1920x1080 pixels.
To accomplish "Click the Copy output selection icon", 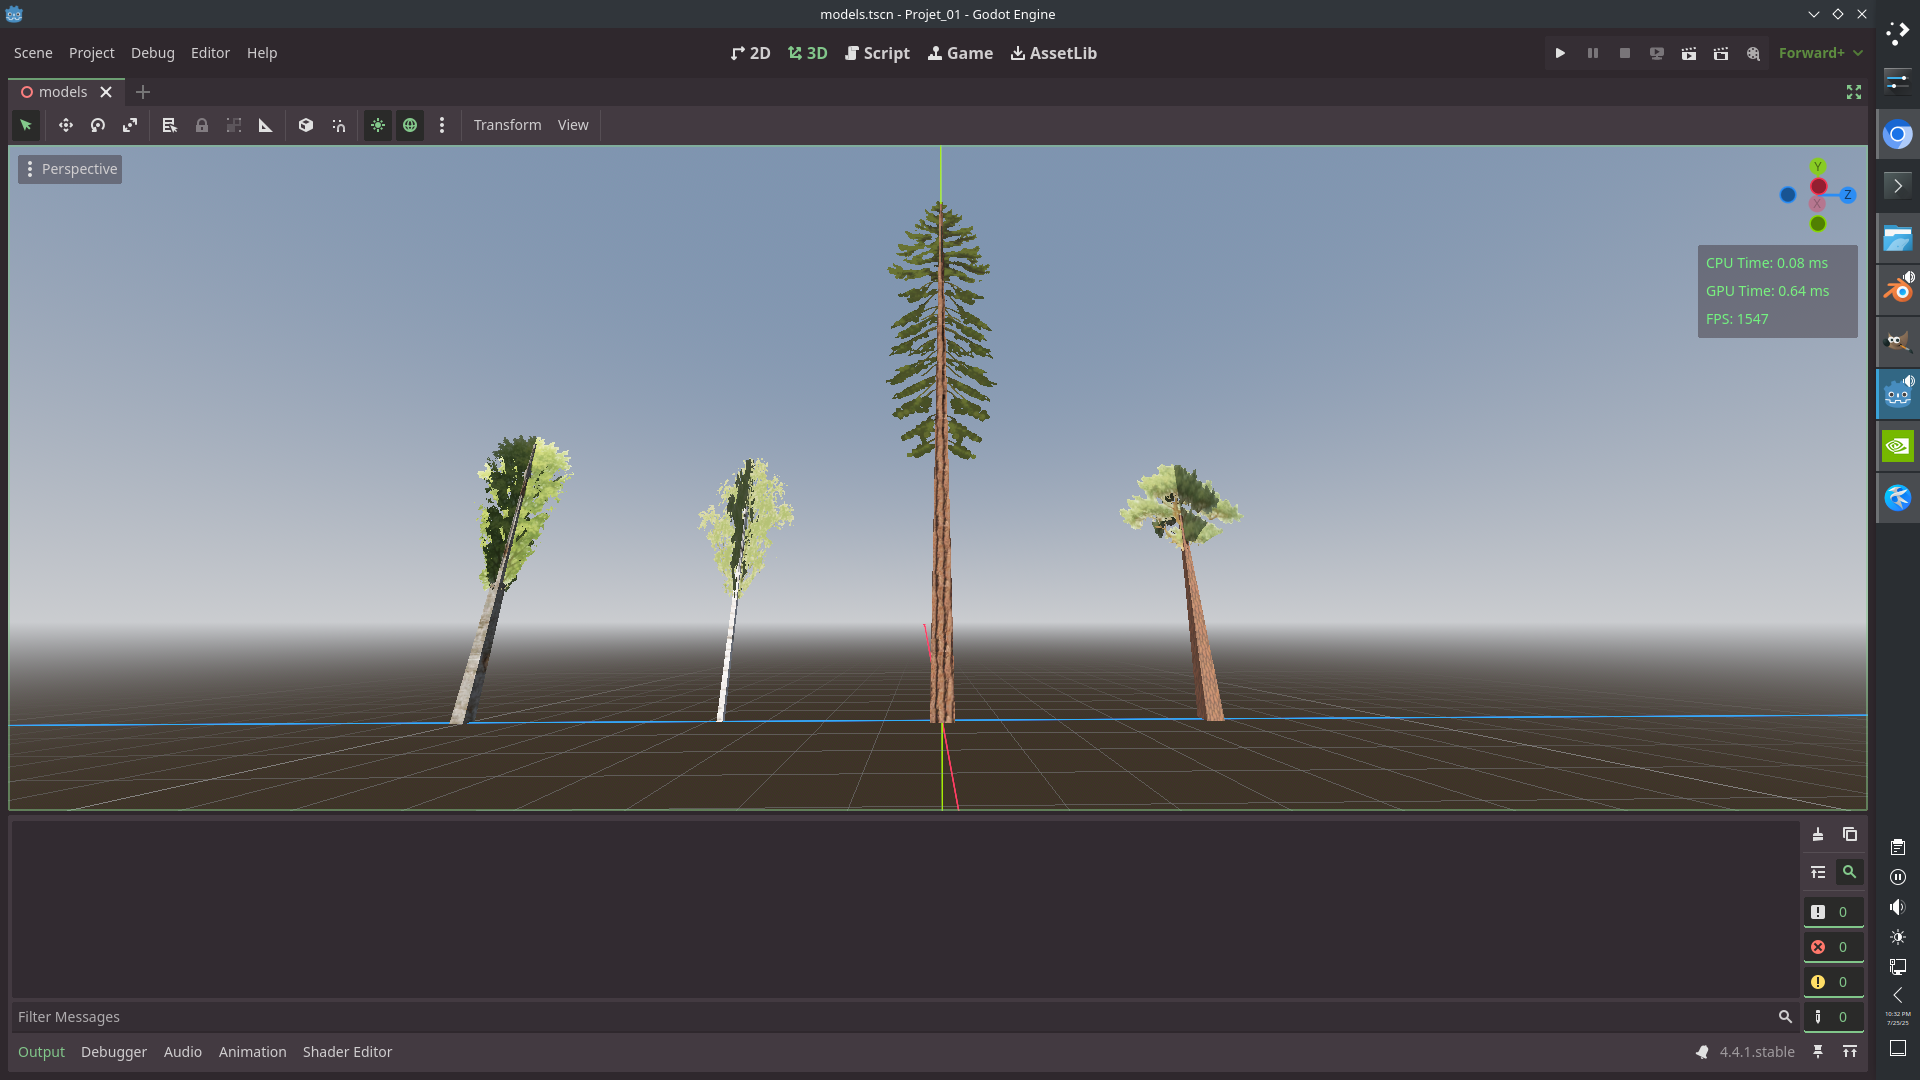I will (1850, 834).
